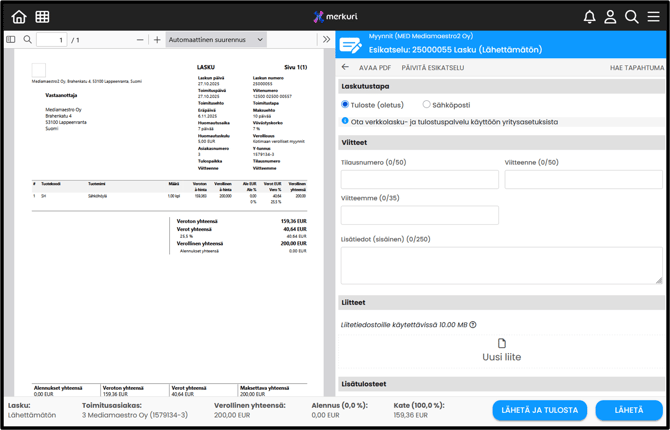This screenshot has width=670, height=430.
Task: Open automatic zoom level dropdown
Action: click(x=216, y=40)
